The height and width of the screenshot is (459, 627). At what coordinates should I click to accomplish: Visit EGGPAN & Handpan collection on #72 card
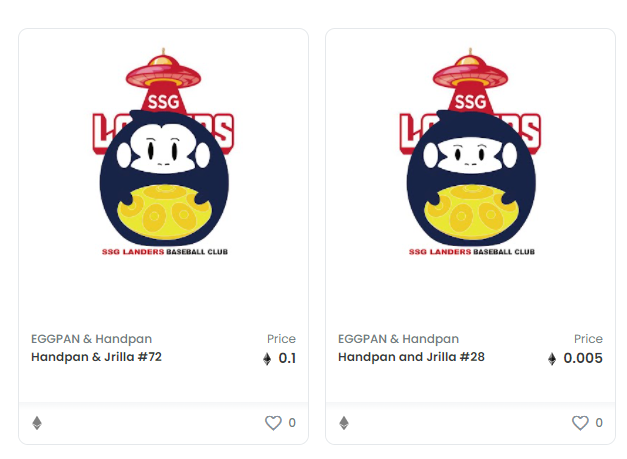coord(92,339)
